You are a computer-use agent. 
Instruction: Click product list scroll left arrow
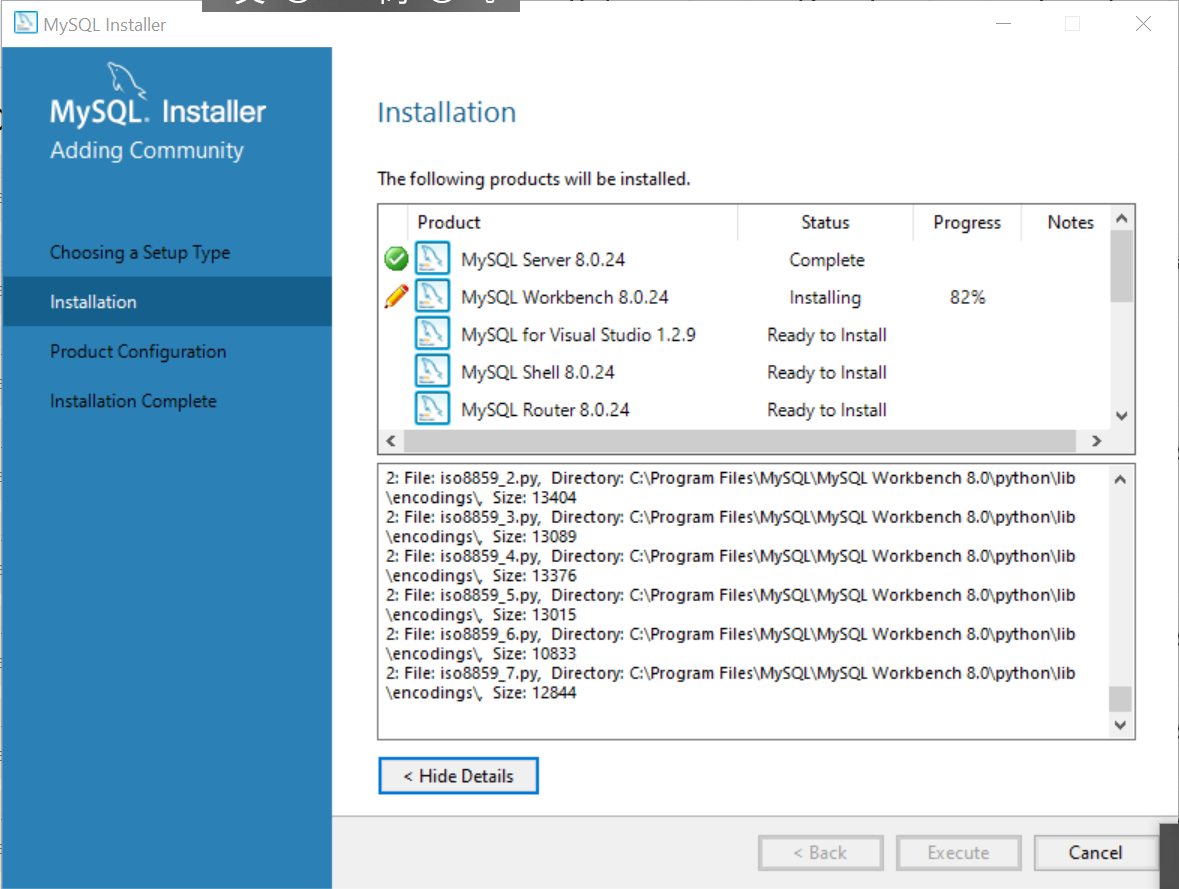(x=391, y=441)
